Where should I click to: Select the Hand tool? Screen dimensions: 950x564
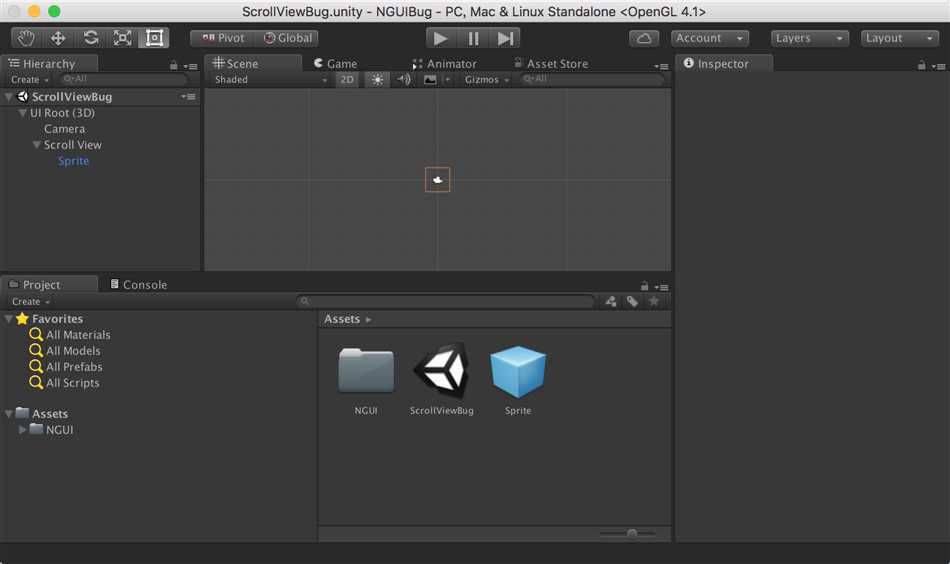25,38
